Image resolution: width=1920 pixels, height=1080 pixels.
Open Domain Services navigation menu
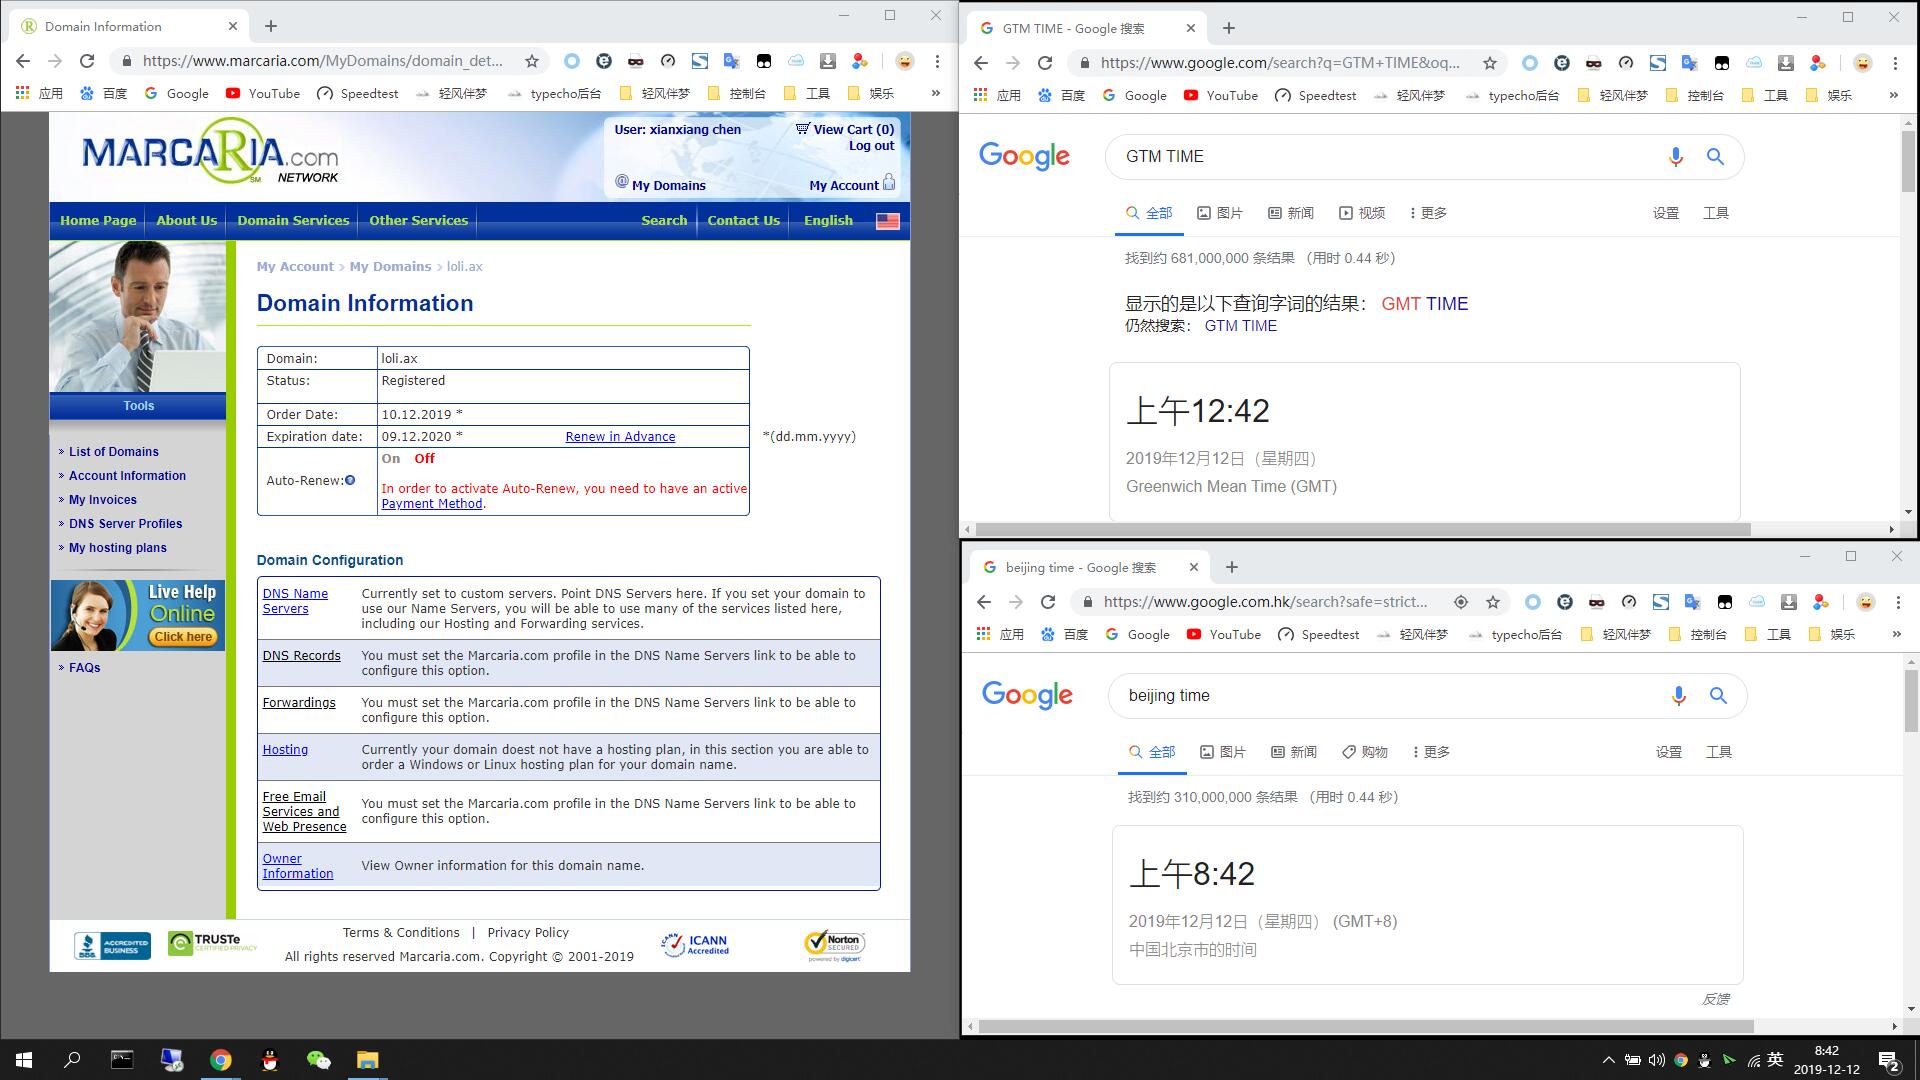coord(293,221)
